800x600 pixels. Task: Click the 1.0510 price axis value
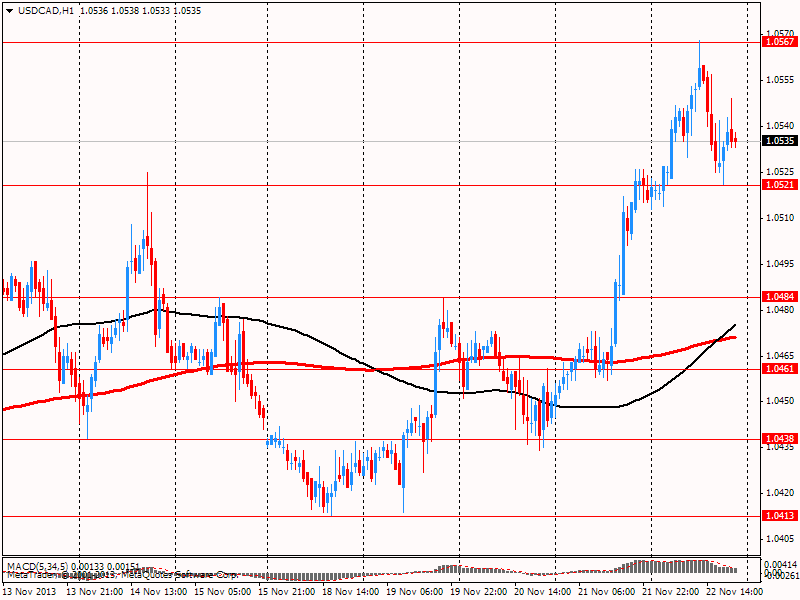(x=780, y=217)
